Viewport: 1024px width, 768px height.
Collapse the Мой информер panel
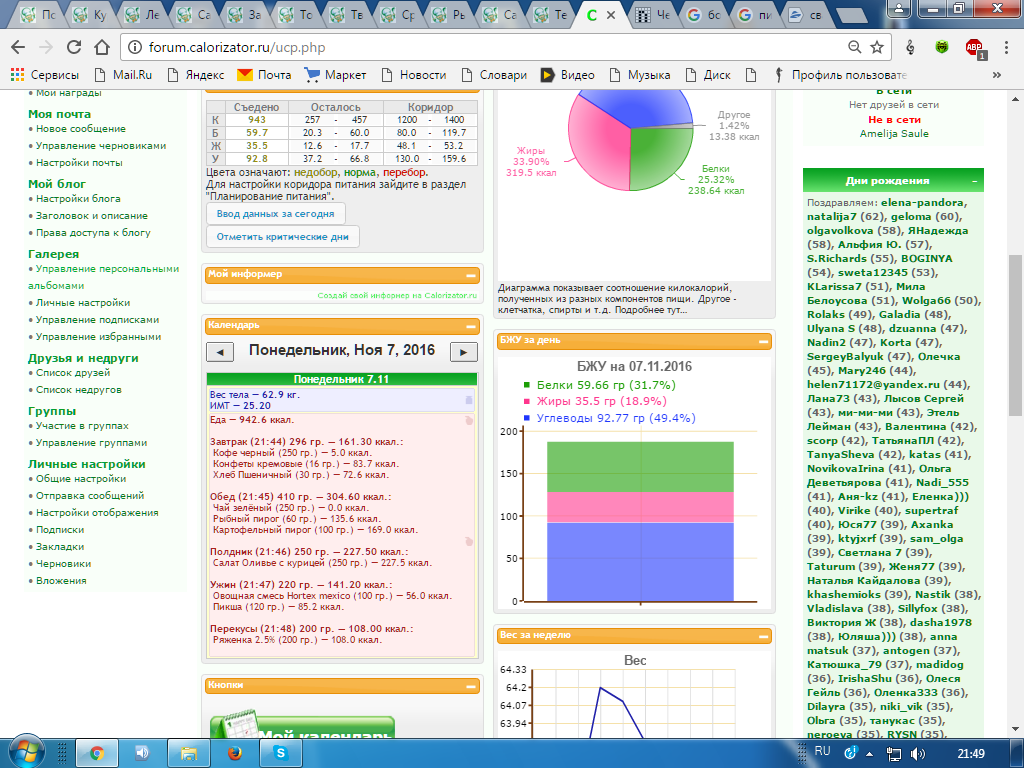470,276
